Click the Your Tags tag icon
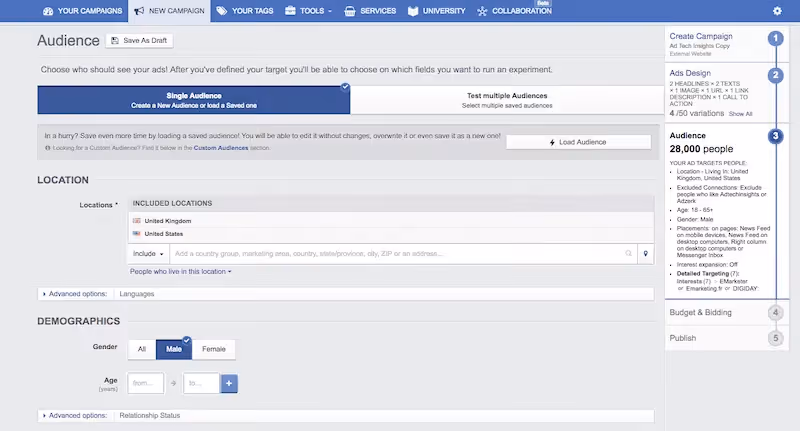The image size is (800, 431). pyautogui.click(x=221, y=11)
